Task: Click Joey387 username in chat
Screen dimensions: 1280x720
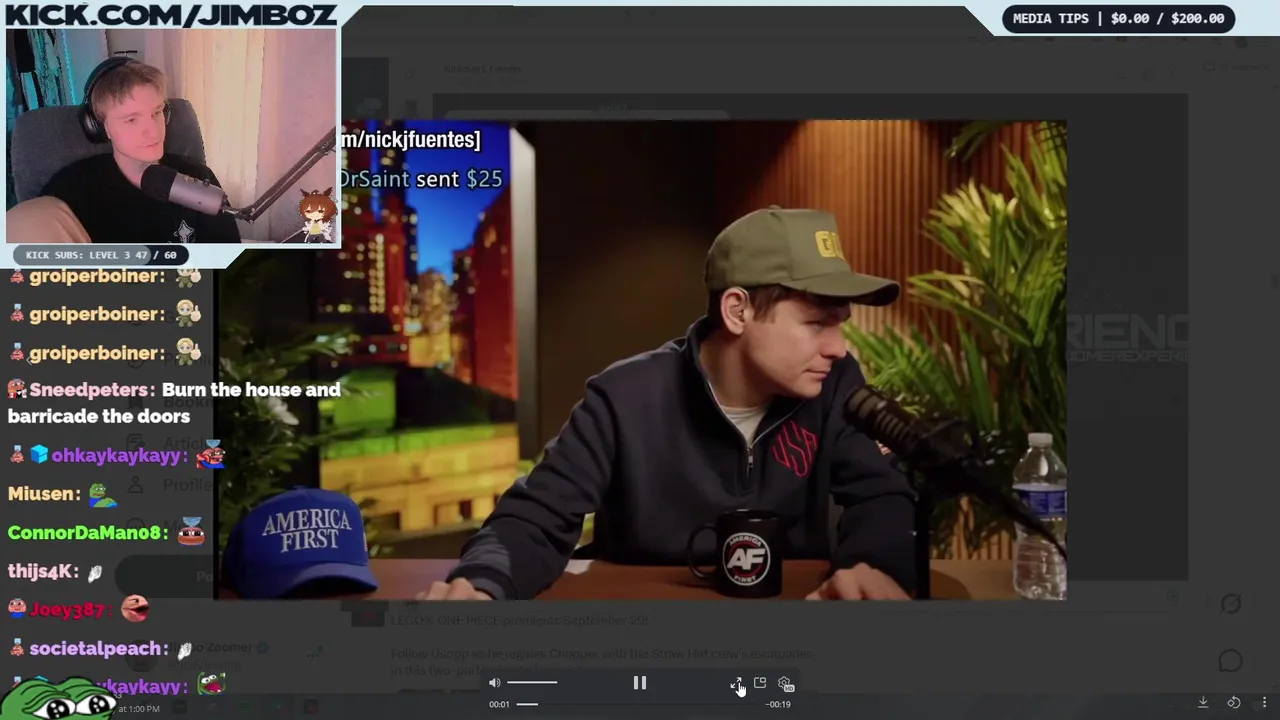Action: 67,609
